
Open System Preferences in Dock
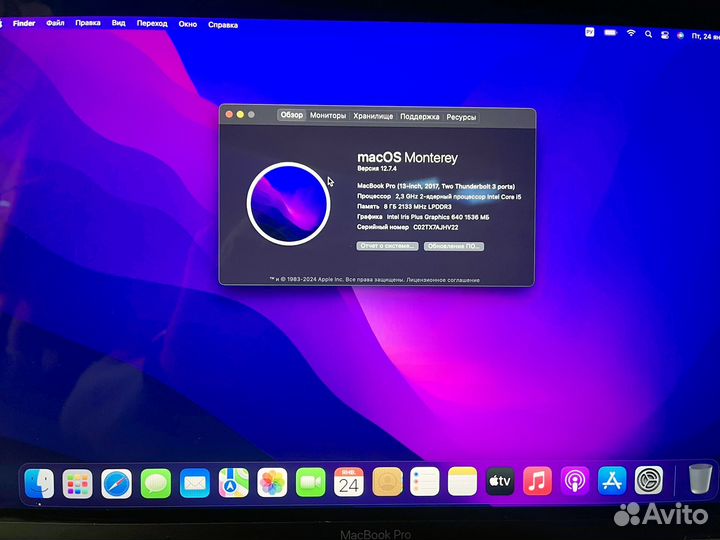(x=649, y=480)
